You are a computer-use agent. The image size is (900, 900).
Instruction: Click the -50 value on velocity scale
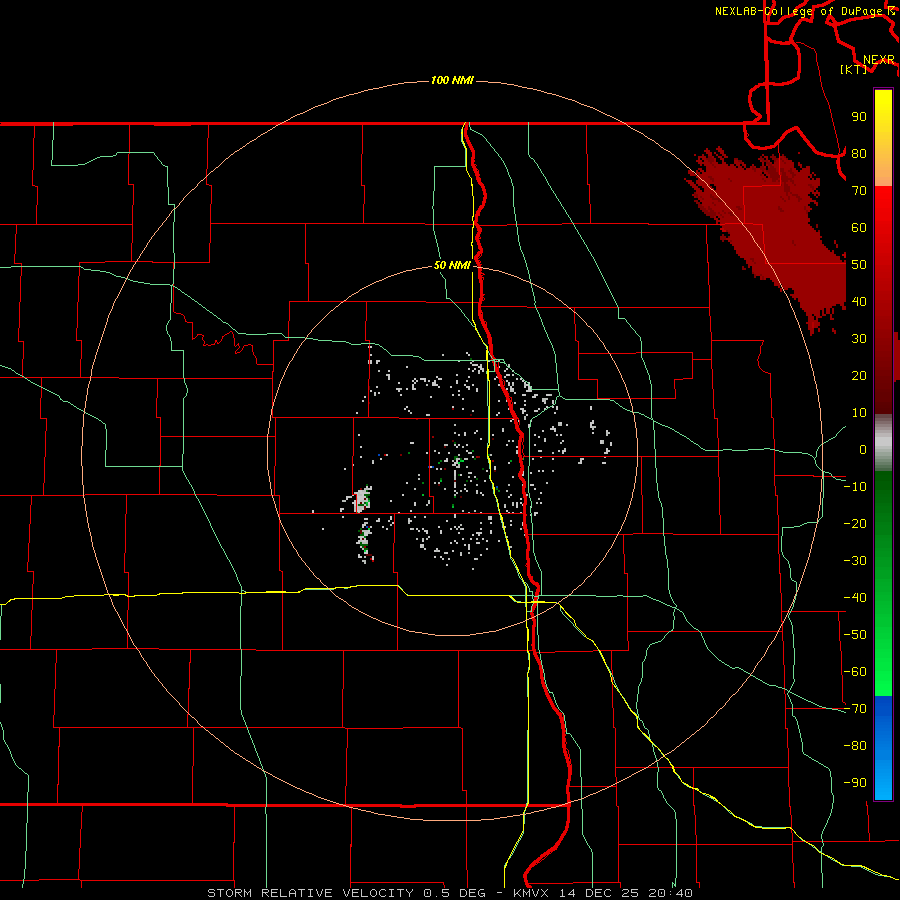pos(855,635)
